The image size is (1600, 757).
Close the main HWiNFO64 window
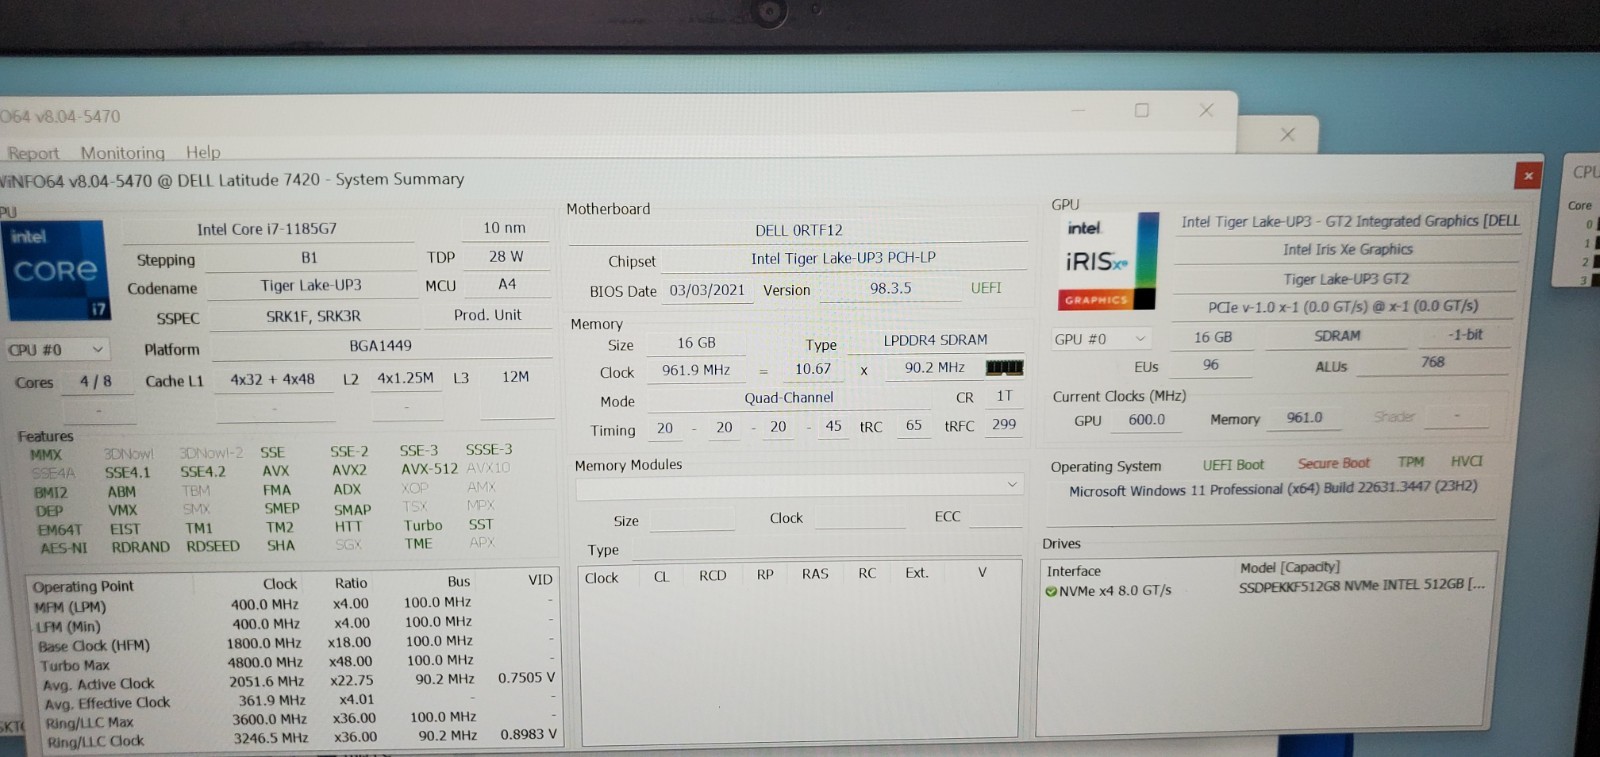1206,110
